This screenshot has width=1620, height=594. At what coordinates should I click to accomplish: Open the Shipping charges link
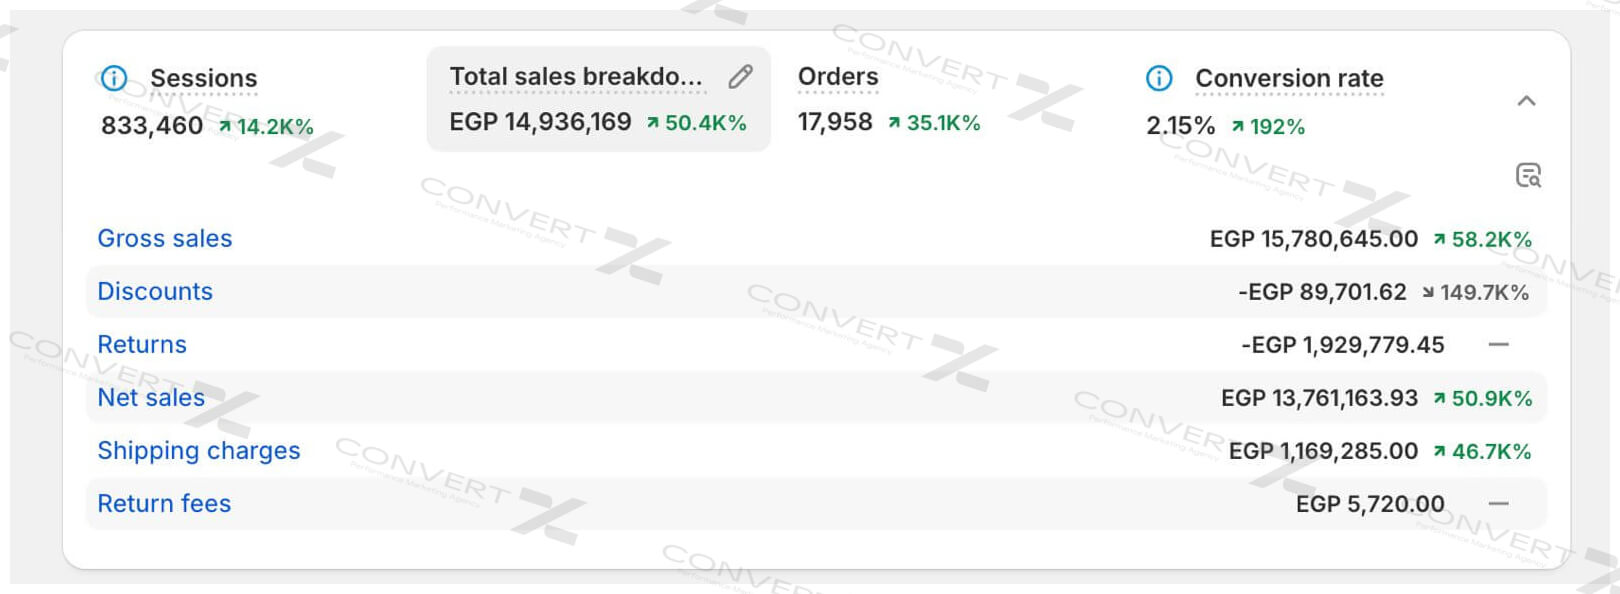[x=199, y=450]
